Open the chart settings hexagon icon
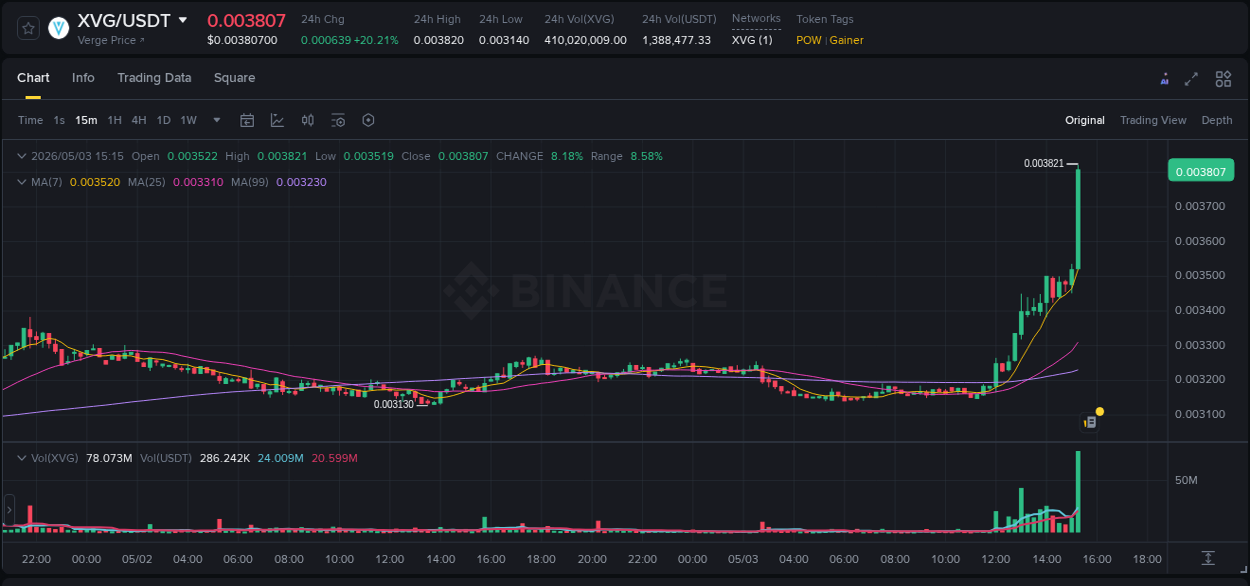 click(368, 120)
